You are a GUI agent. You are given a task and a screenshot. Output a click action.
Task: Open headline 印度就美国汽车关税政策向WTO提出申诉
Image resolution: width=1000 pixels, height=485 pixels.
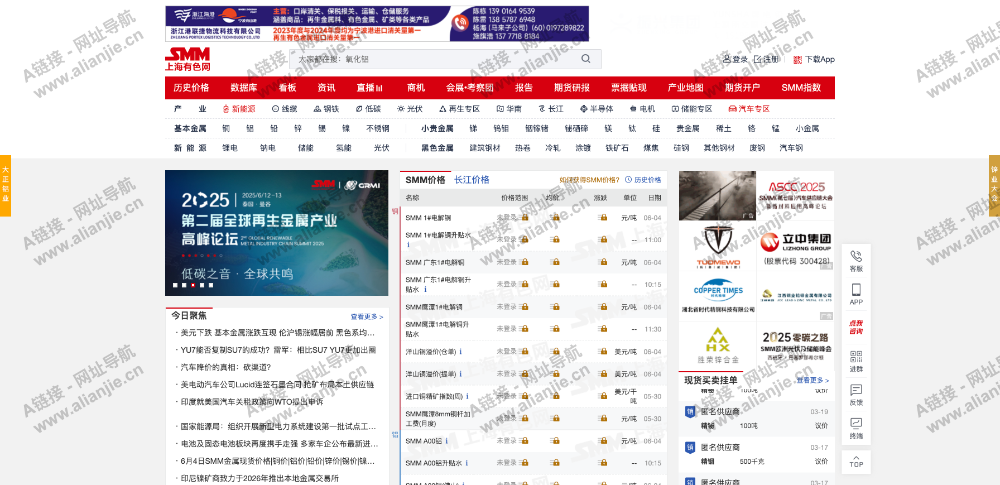pos(252,402)
